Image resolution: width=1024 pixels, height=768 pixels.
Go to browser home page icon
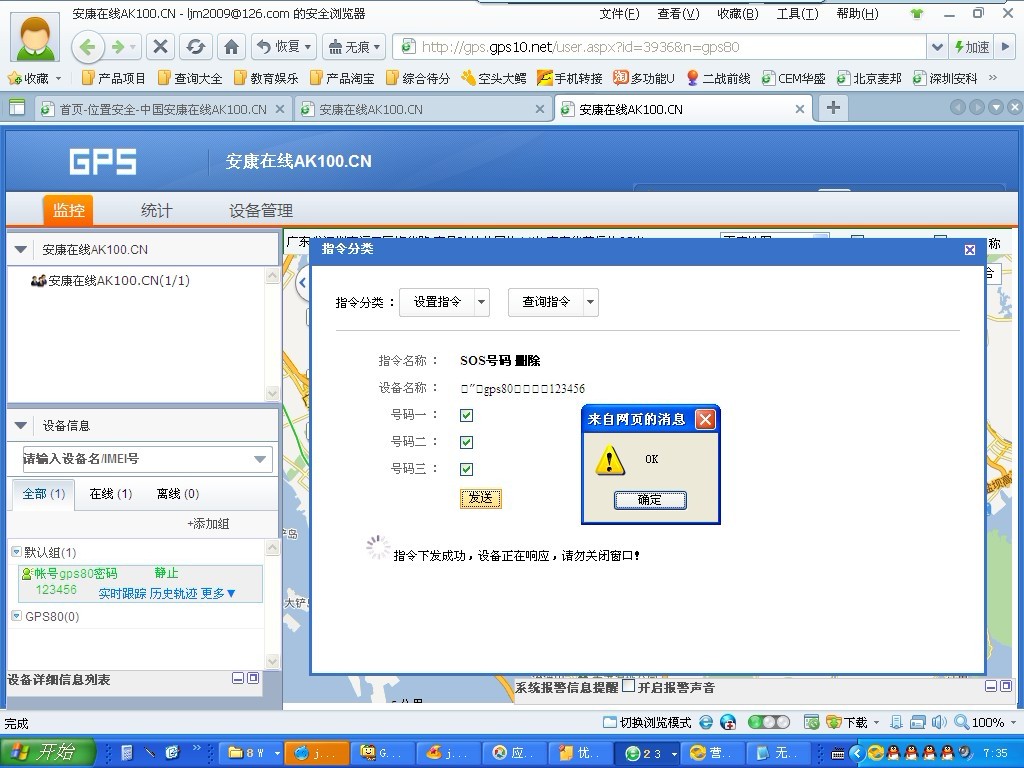tap(231, 47)
